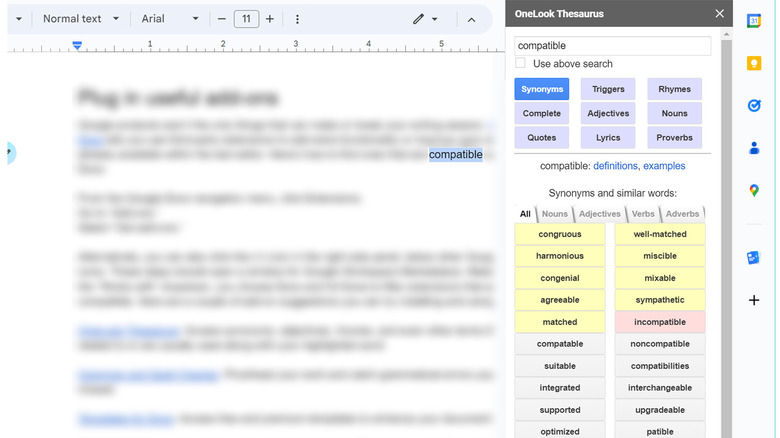
Task: Switch to the Verbs results tab
Action: (643, 214)
